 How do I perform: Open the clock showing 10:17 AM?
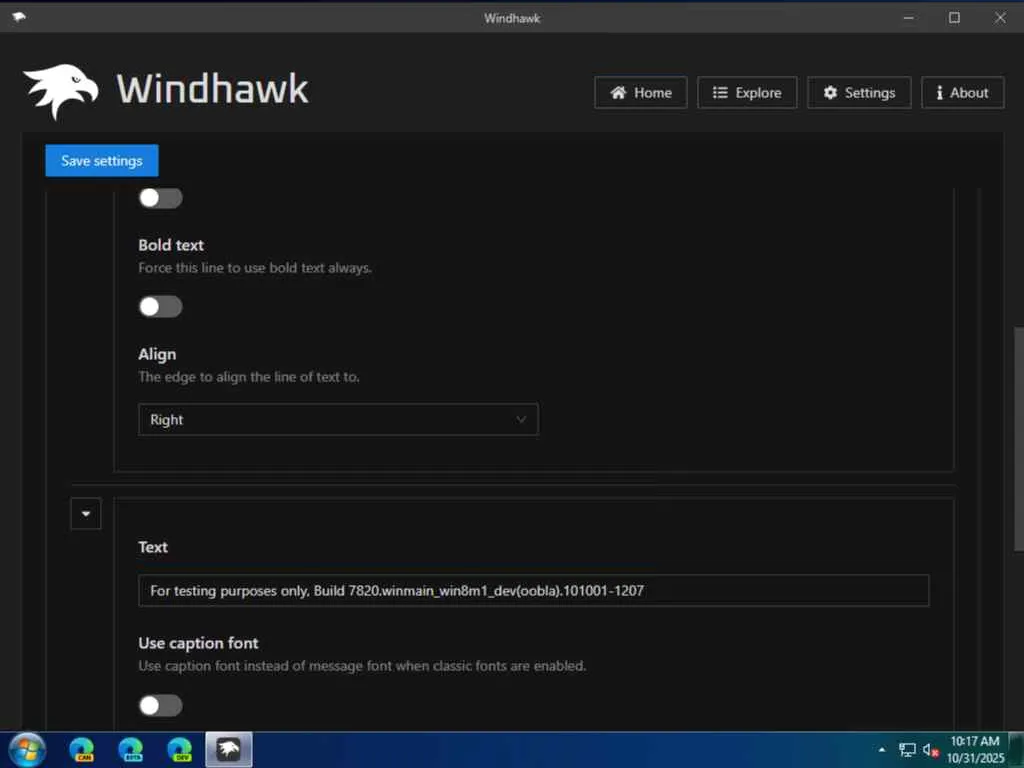[975, 750]
